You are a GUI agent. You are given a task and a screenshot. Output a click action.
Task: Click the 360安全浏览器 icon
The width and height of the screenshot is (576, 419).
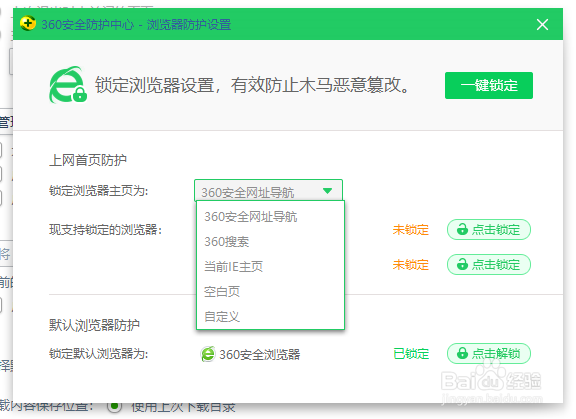[208, 354]
